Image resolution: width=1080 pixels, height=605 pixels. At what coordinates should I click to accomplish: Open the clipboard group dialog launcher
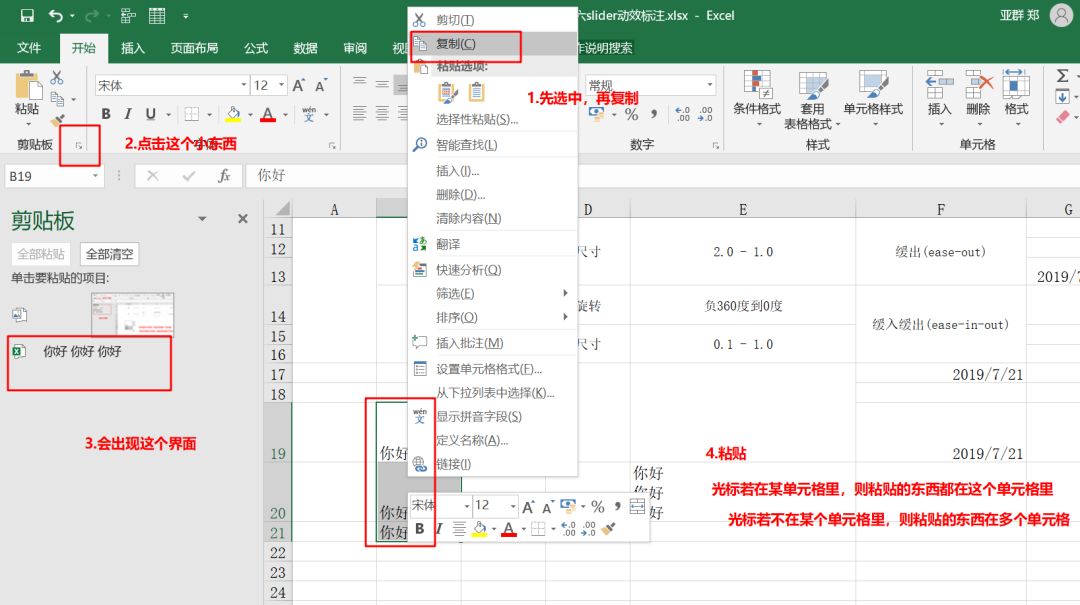pos(79,145)
